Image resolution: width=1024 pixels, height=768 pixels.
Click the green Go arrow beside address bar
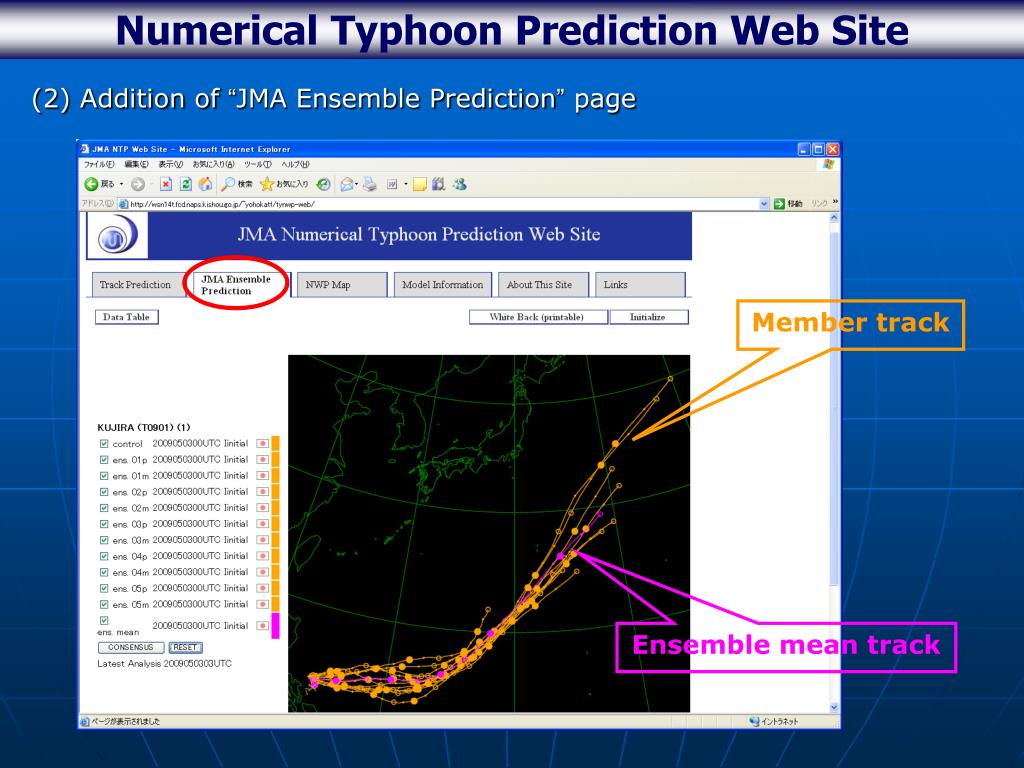point(779,204)
